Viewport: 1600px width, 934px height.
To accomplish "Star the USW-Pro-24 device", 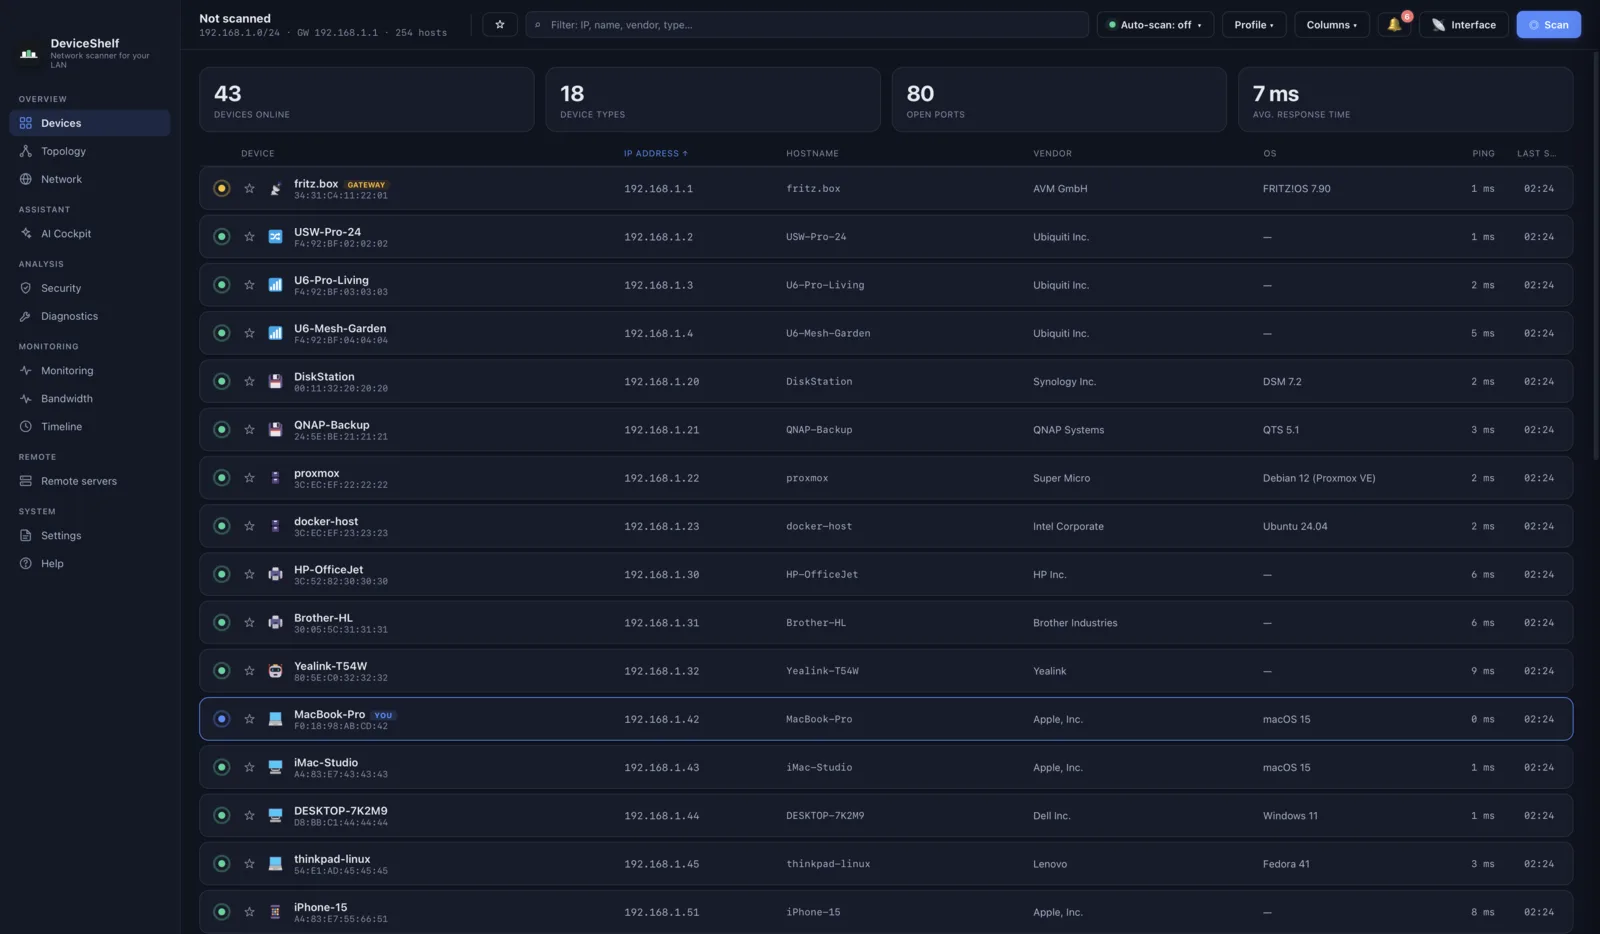I will (249, 237).
